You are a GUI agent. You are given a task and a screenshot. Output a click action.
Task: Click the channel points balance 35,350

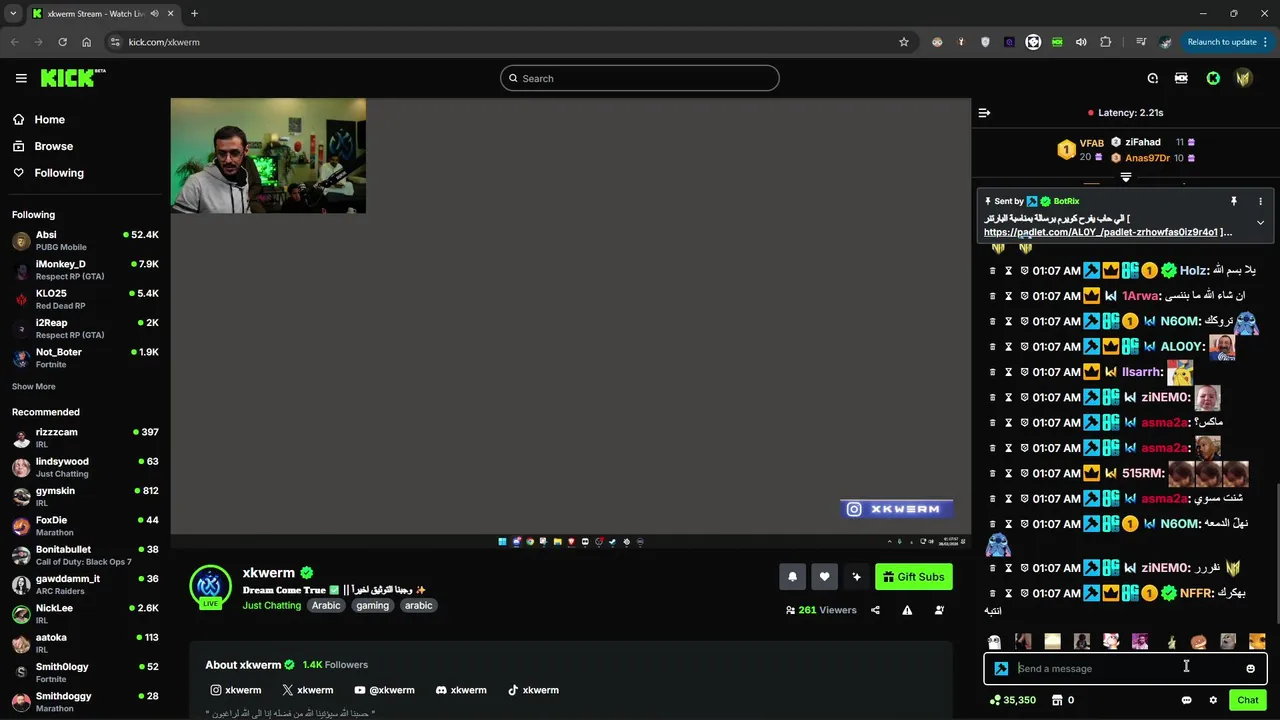tap(1012, 700)
